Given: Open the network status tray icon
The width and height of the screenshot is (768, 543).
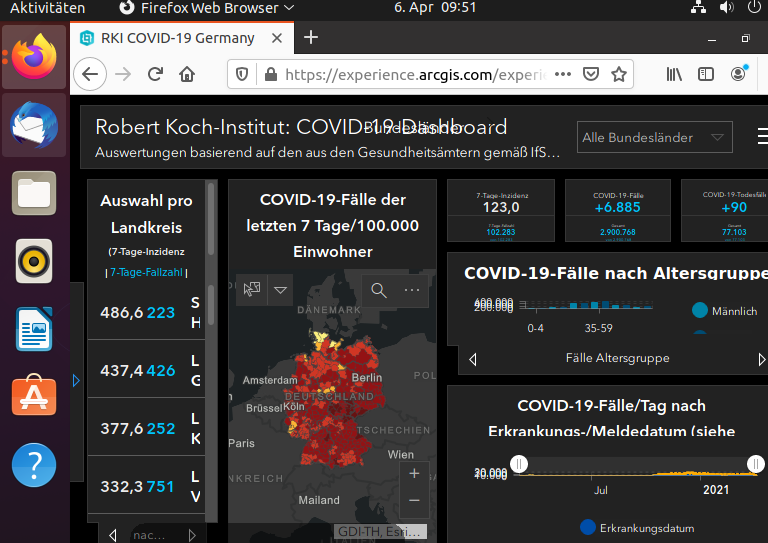Looking at the screenshot, I should 698,7.
